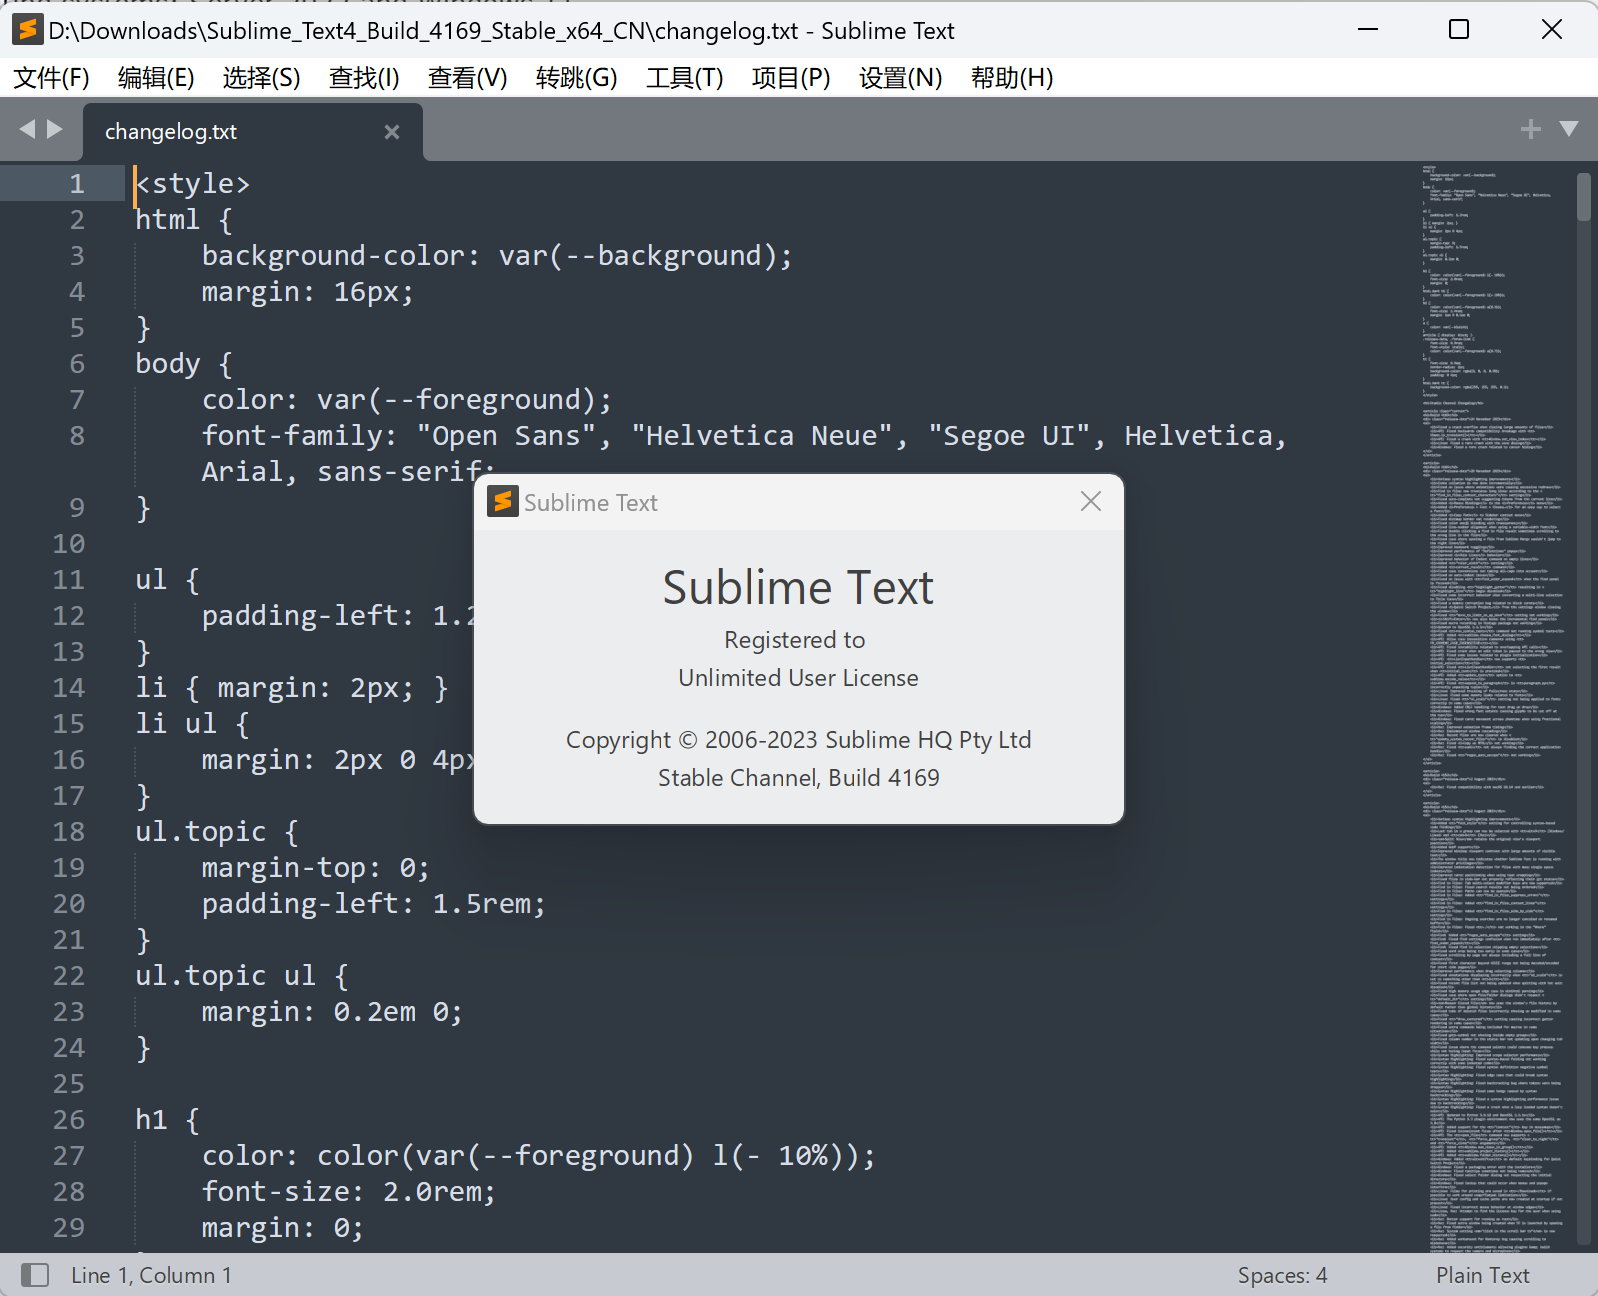Click the copyright line in the dialog

click(x=798, y=740)
